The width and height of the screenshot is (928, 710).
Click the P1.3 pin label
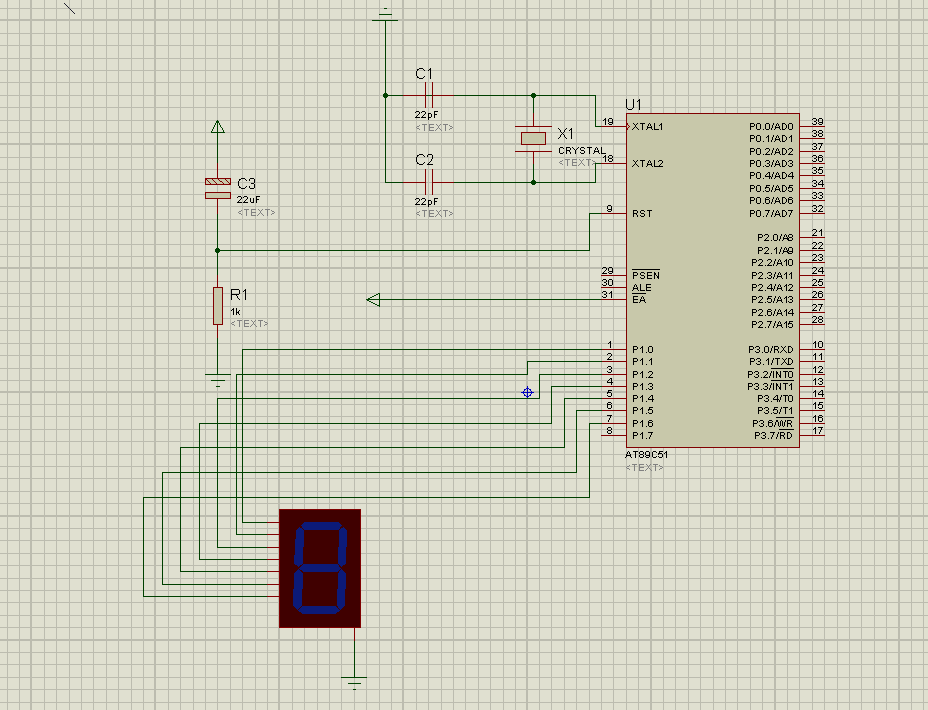tap(643, 386)
